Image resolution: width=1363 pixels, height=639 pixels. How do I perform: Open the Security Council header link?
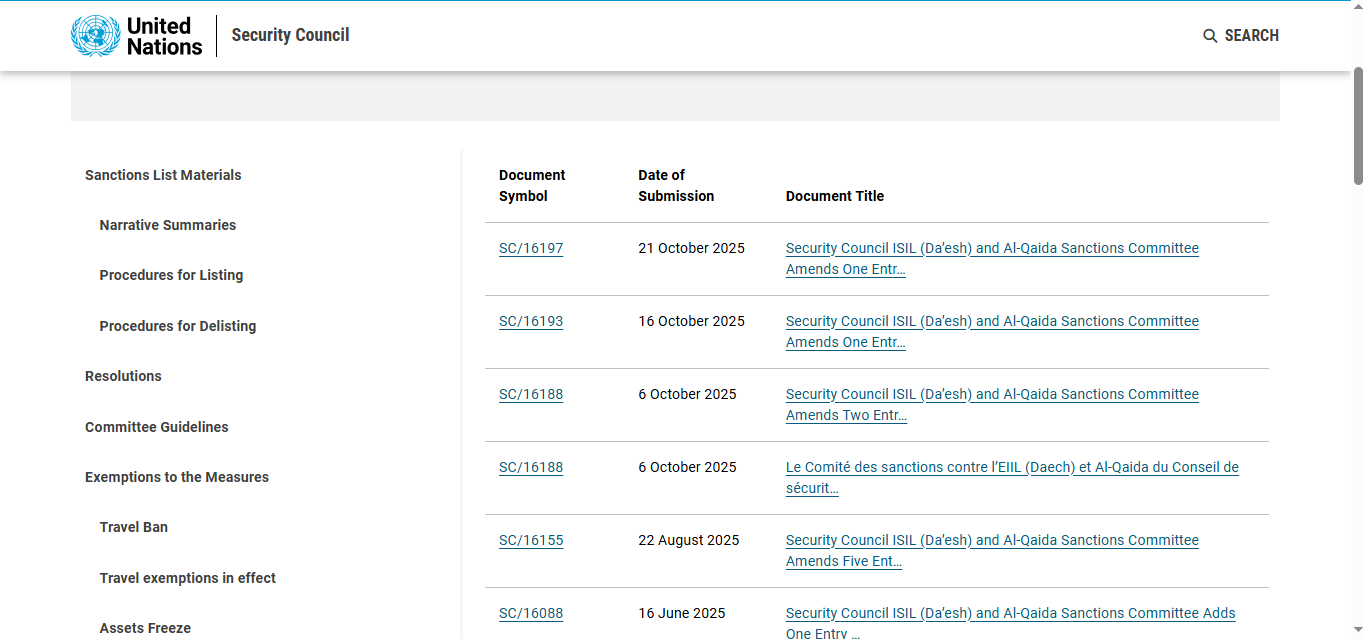click(x=290, y=35)
